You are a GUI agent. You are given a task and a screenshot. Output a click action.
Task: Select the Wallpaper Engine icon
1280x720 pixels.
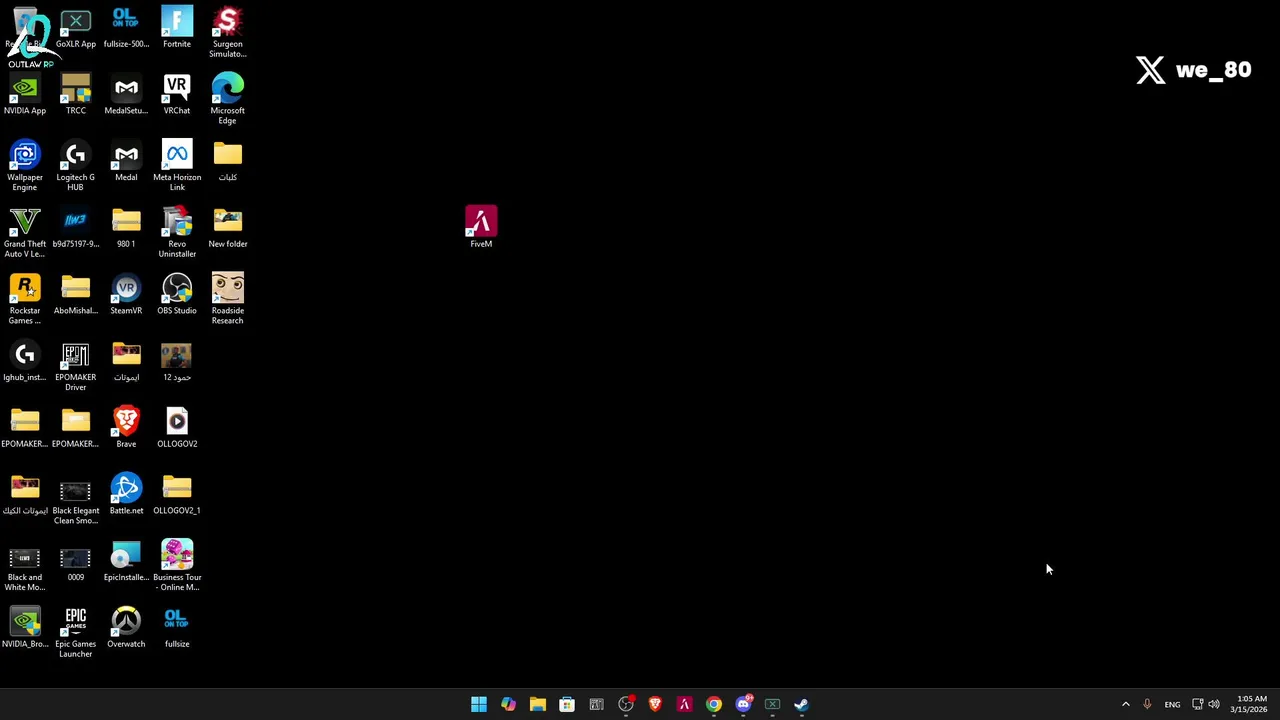pos(25,166)
